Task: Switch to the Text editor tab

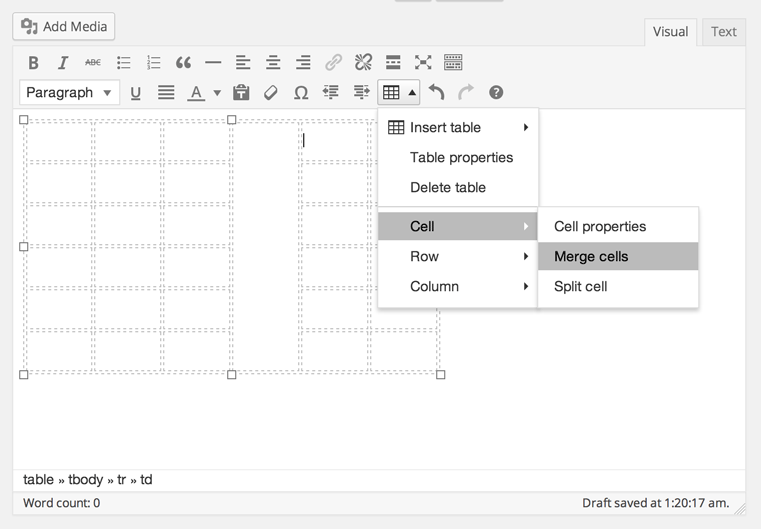Action: 723,32
